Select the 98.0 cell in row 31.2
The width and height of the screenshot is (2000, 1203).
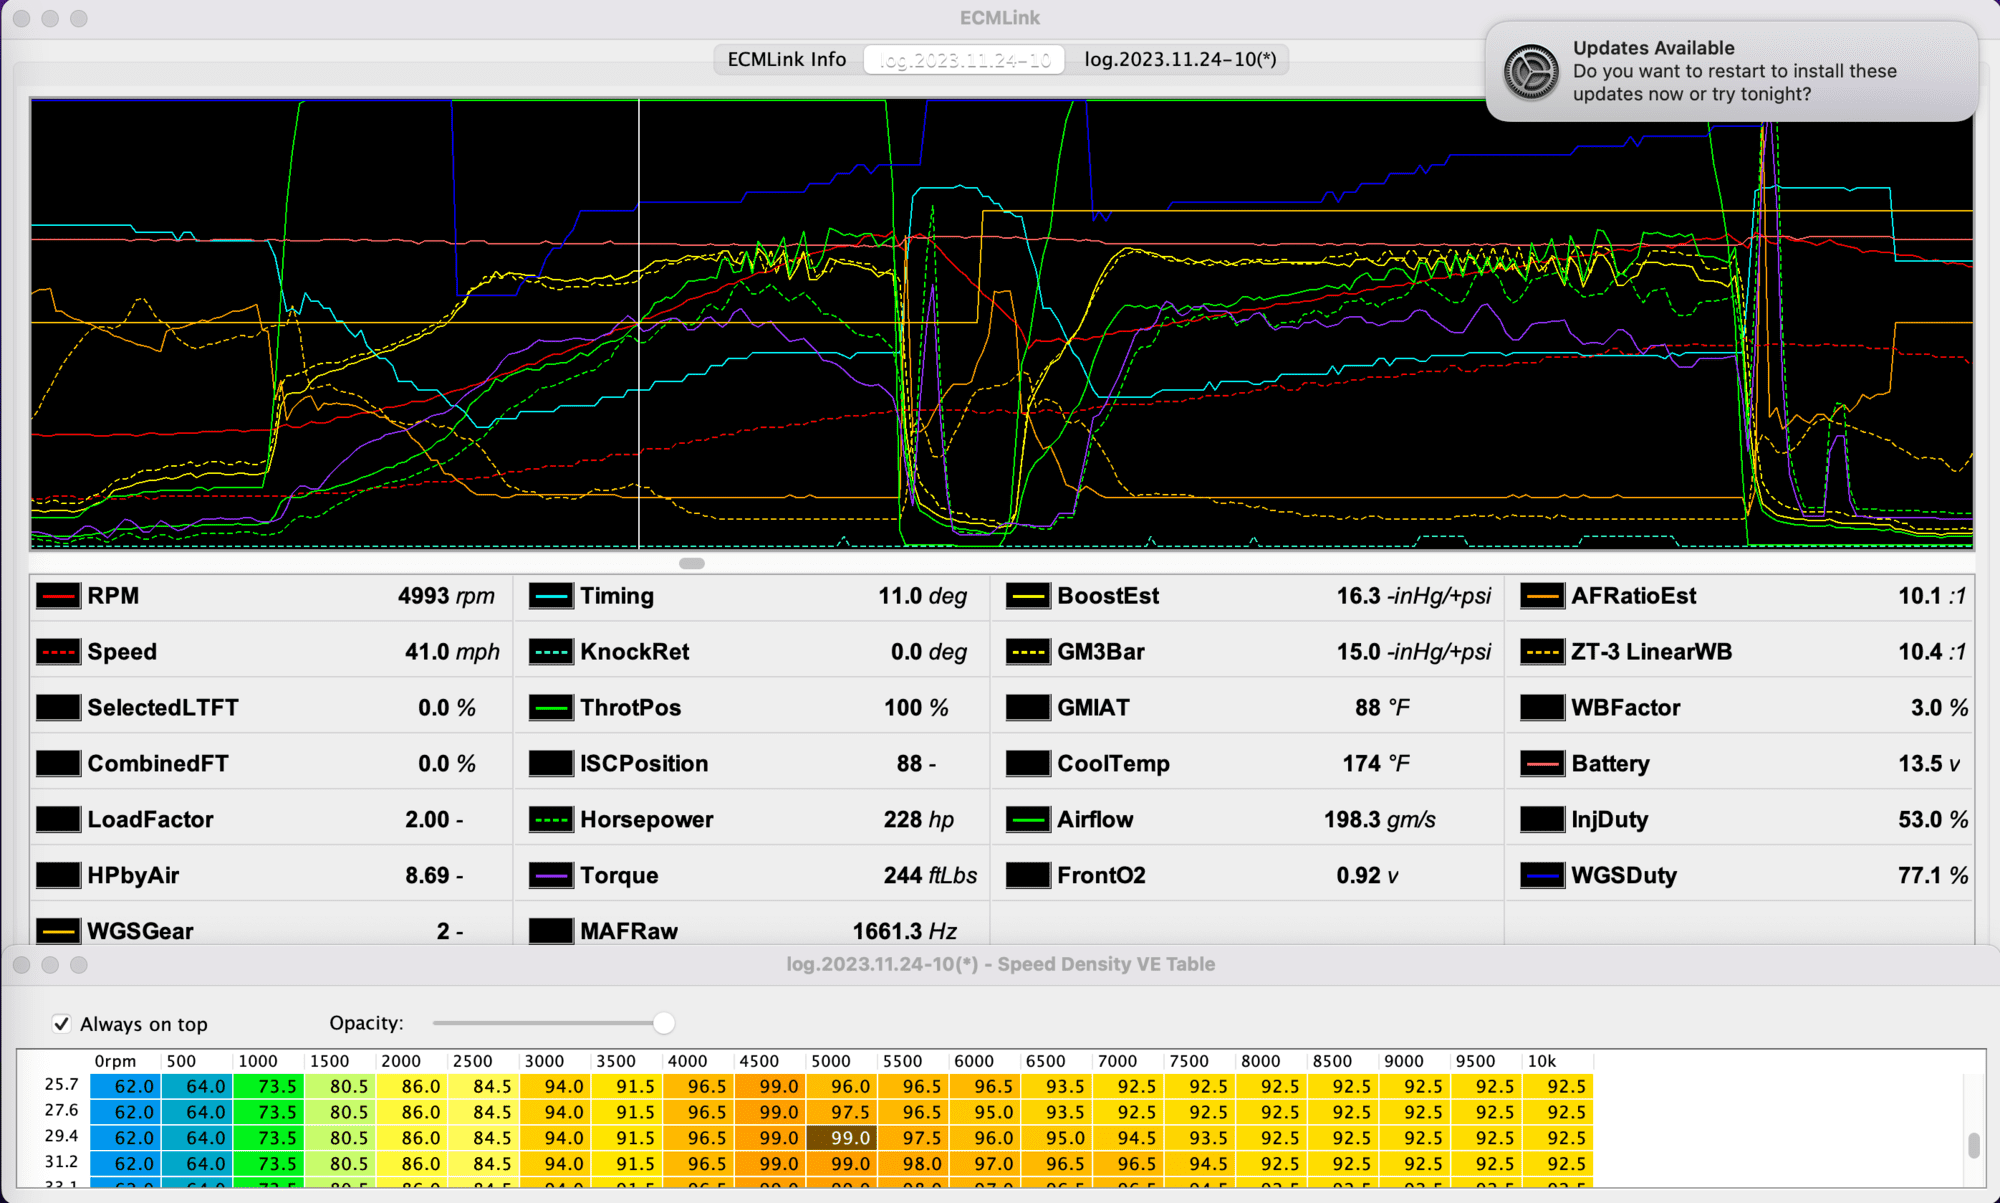pos(914,1164)
